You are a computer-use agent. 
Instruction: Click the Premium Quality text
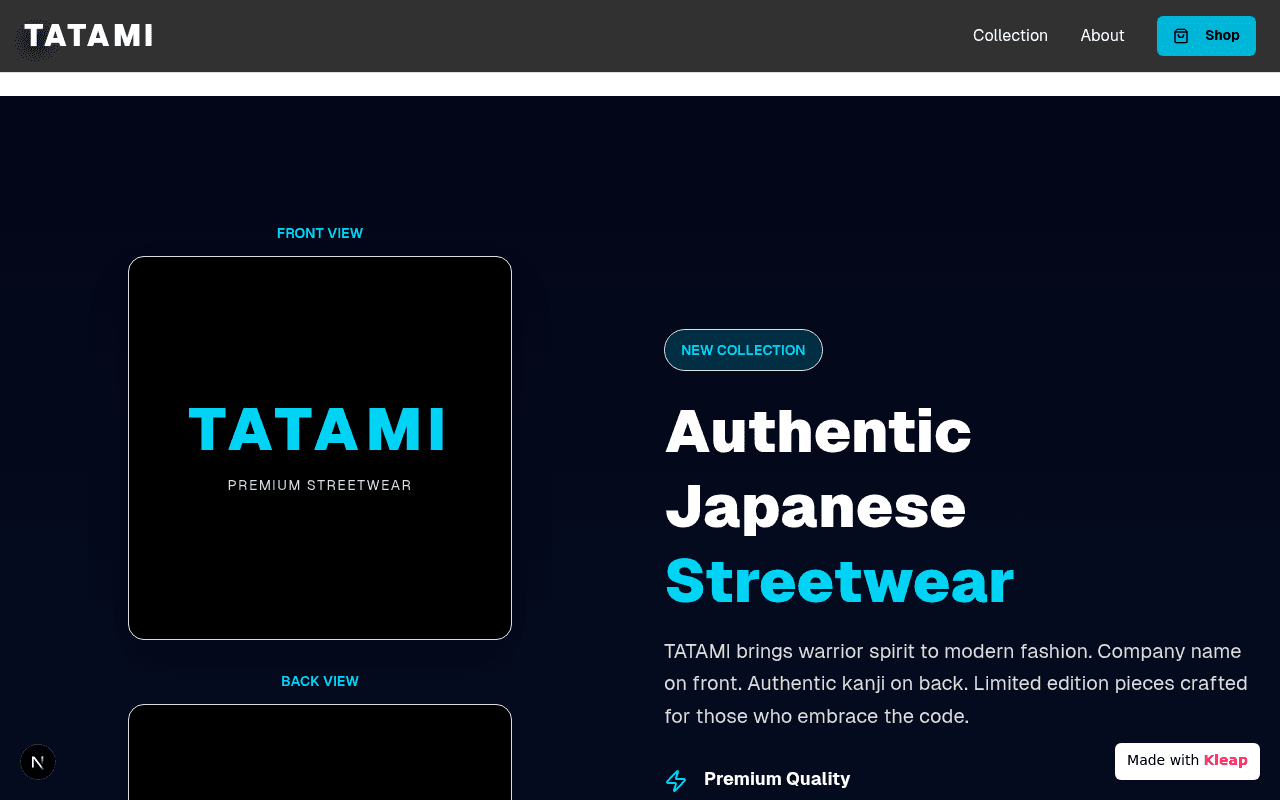point(777,779)
